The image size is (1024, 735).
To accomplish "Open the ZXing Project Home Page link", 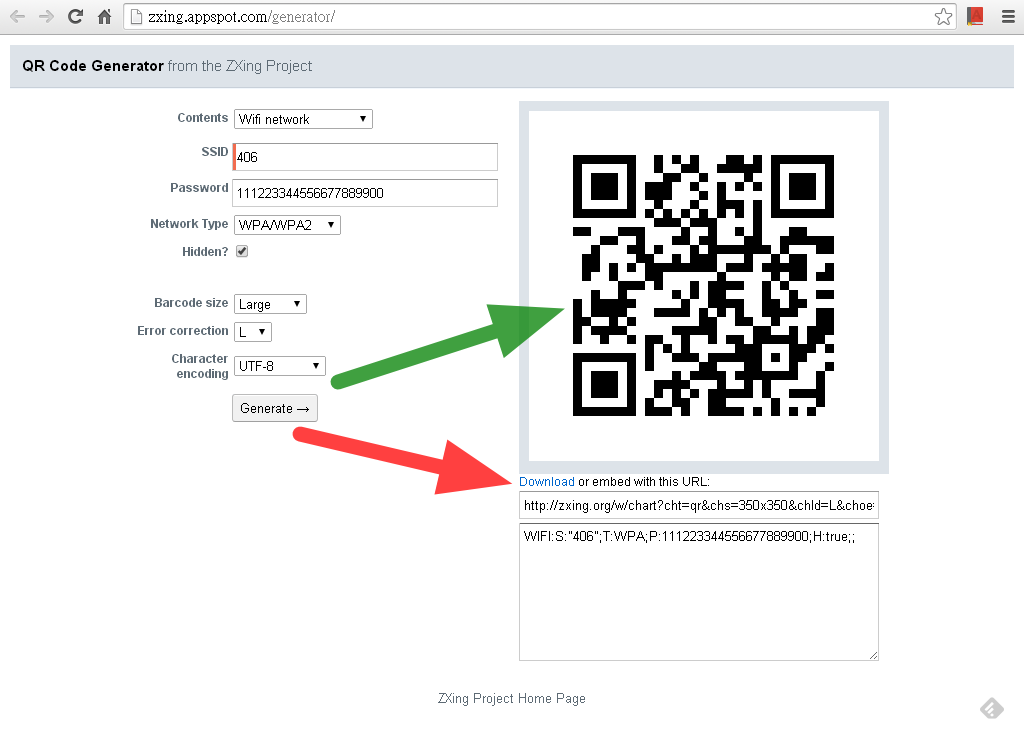I will point(511,698).
